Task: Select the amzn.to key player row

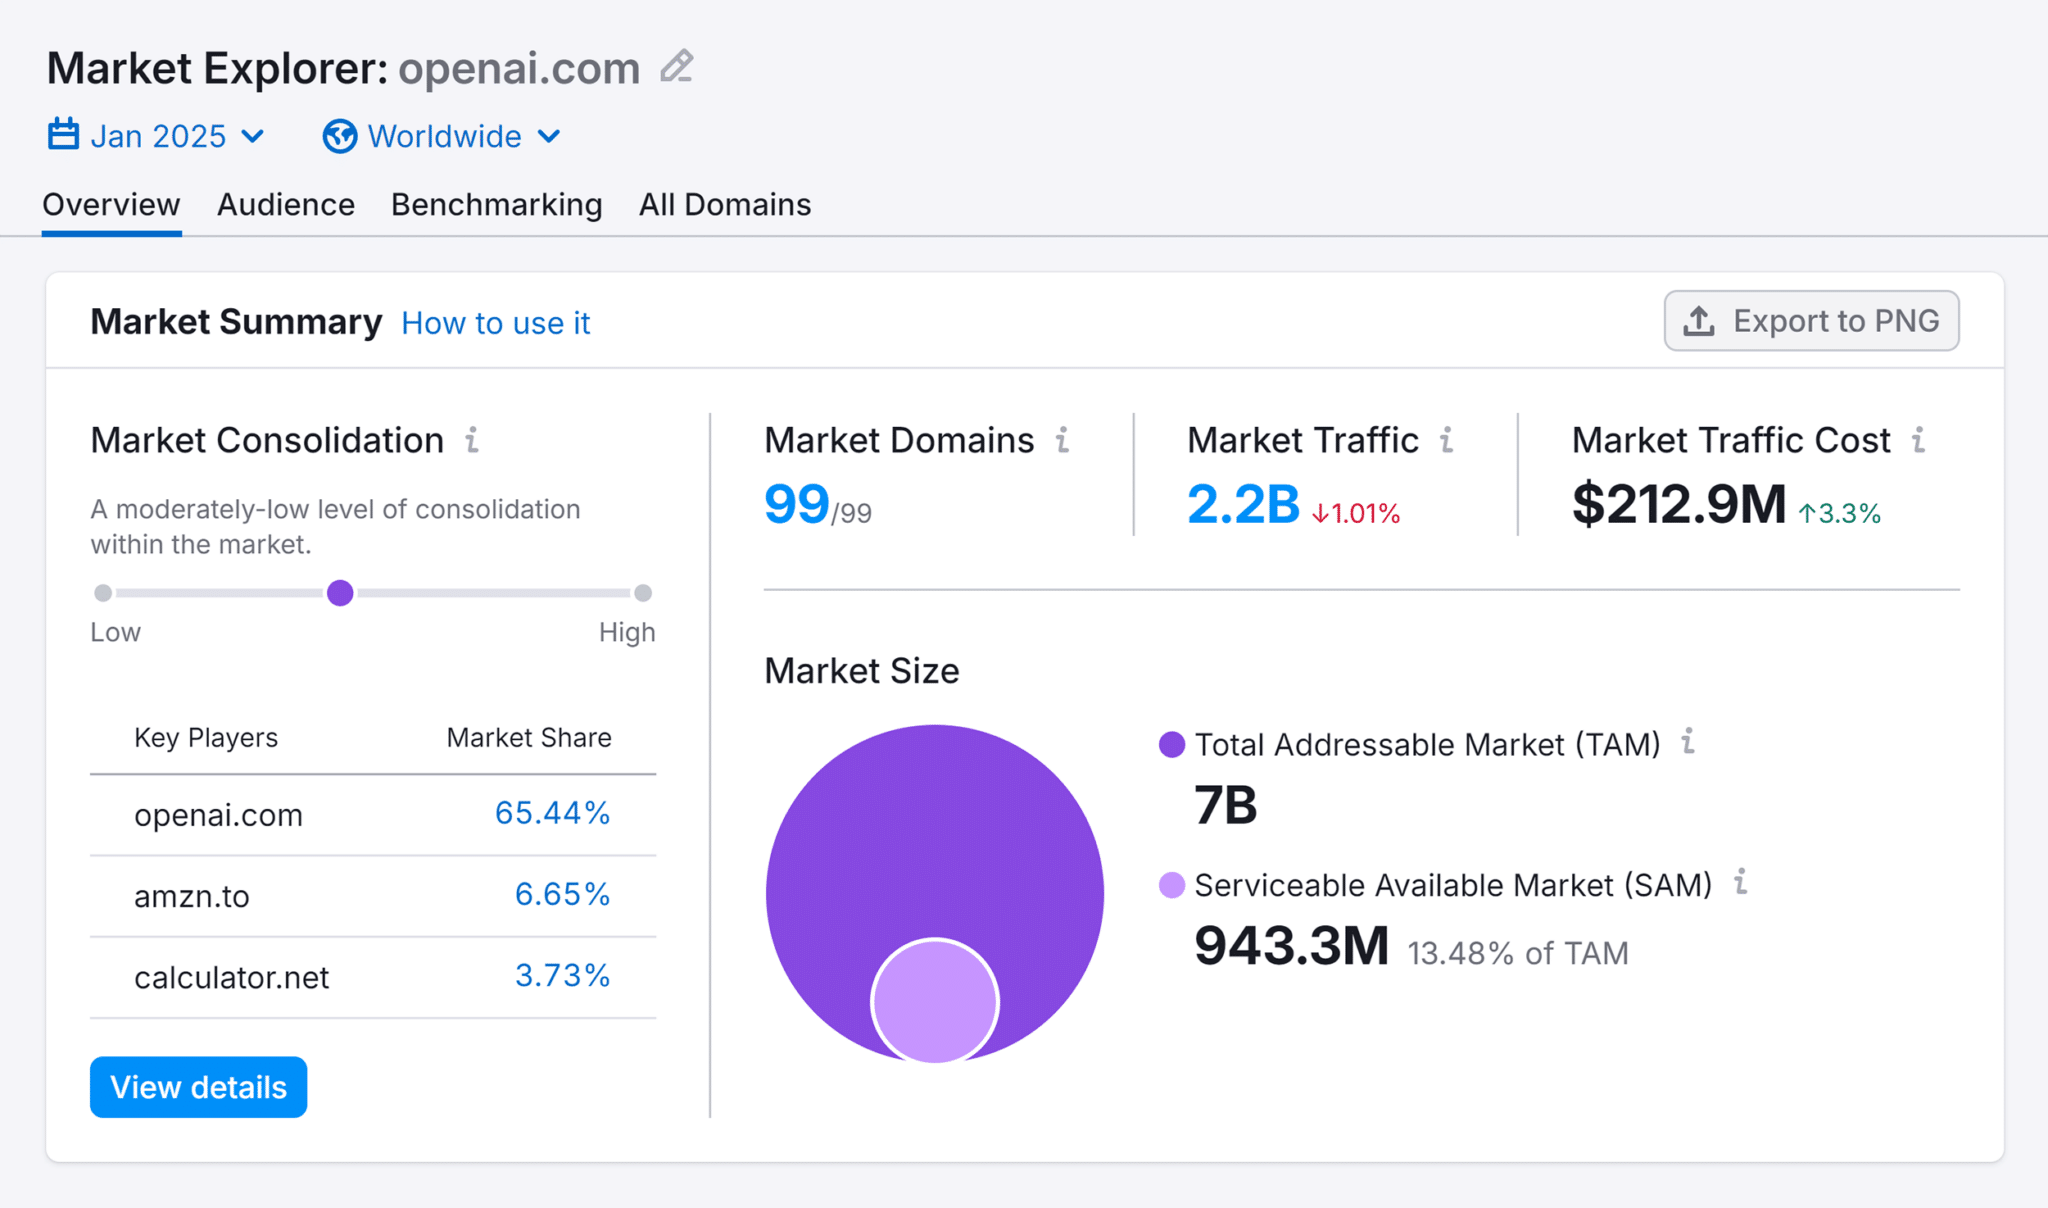Action: tap(373, 896)
